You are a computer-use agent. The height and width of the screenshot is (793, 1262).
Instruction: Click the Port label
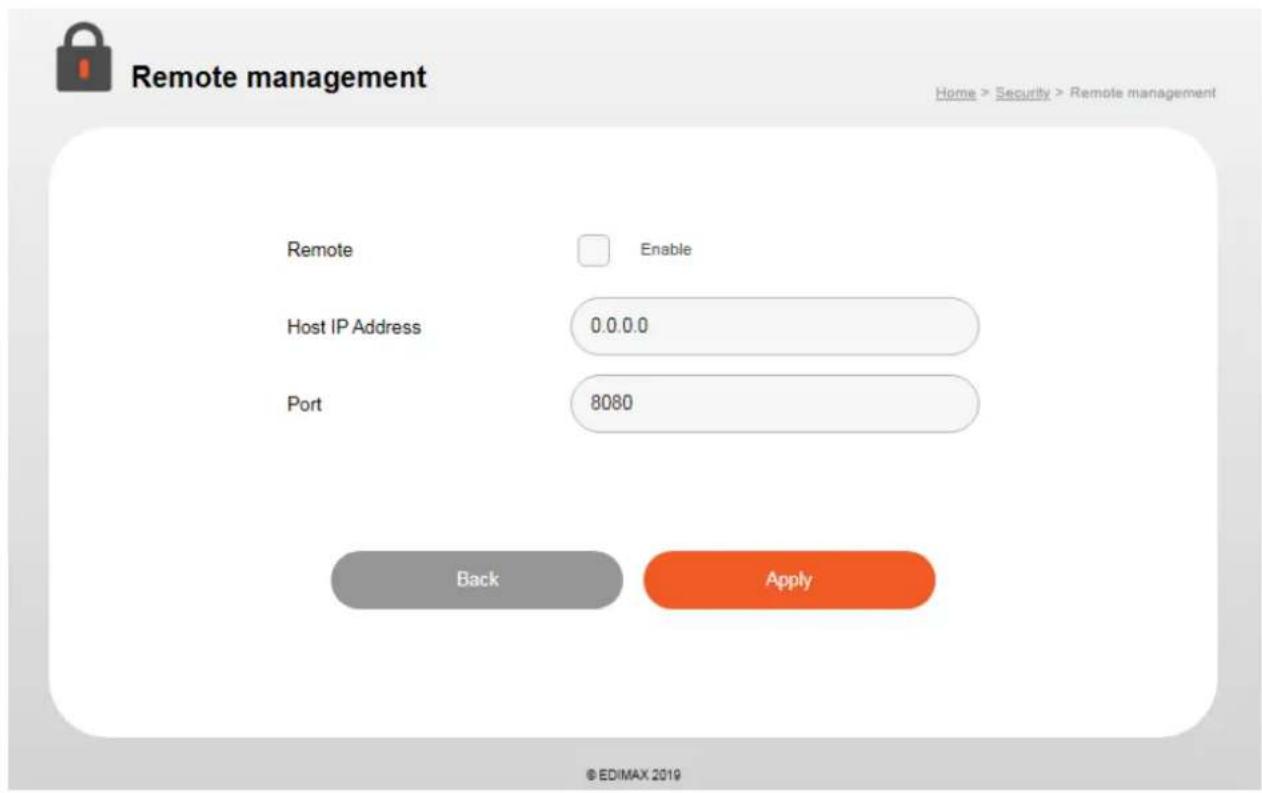[304, 405]
